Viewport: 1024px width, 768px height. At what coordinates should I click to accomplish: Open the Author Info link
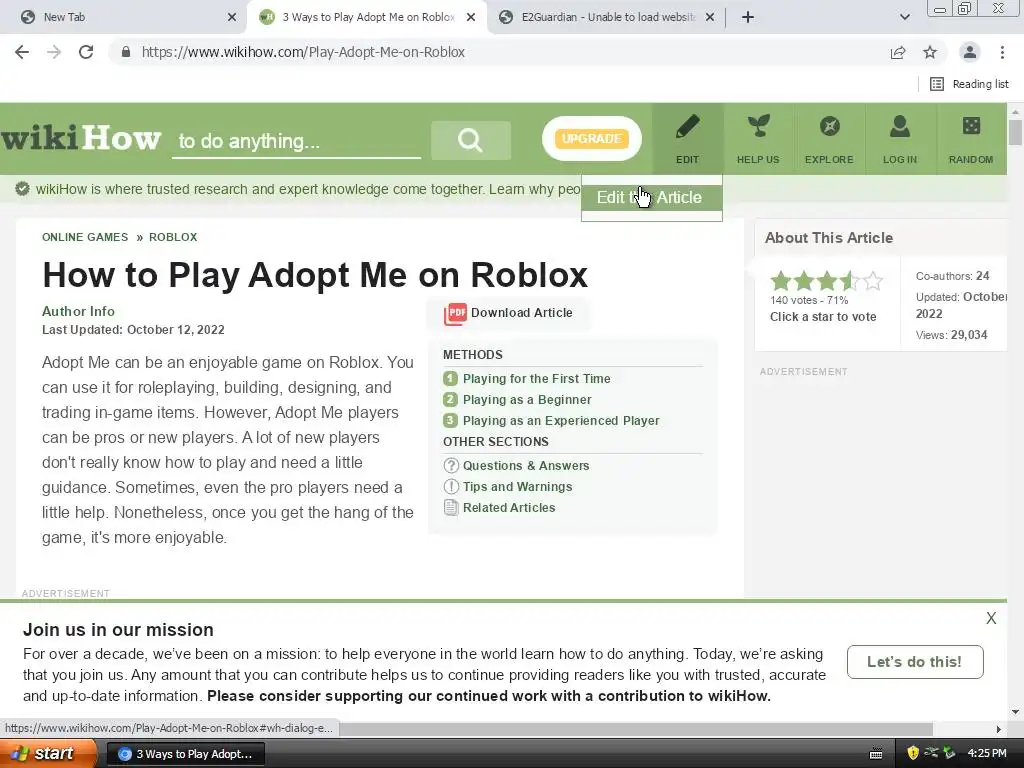(78, 312)
